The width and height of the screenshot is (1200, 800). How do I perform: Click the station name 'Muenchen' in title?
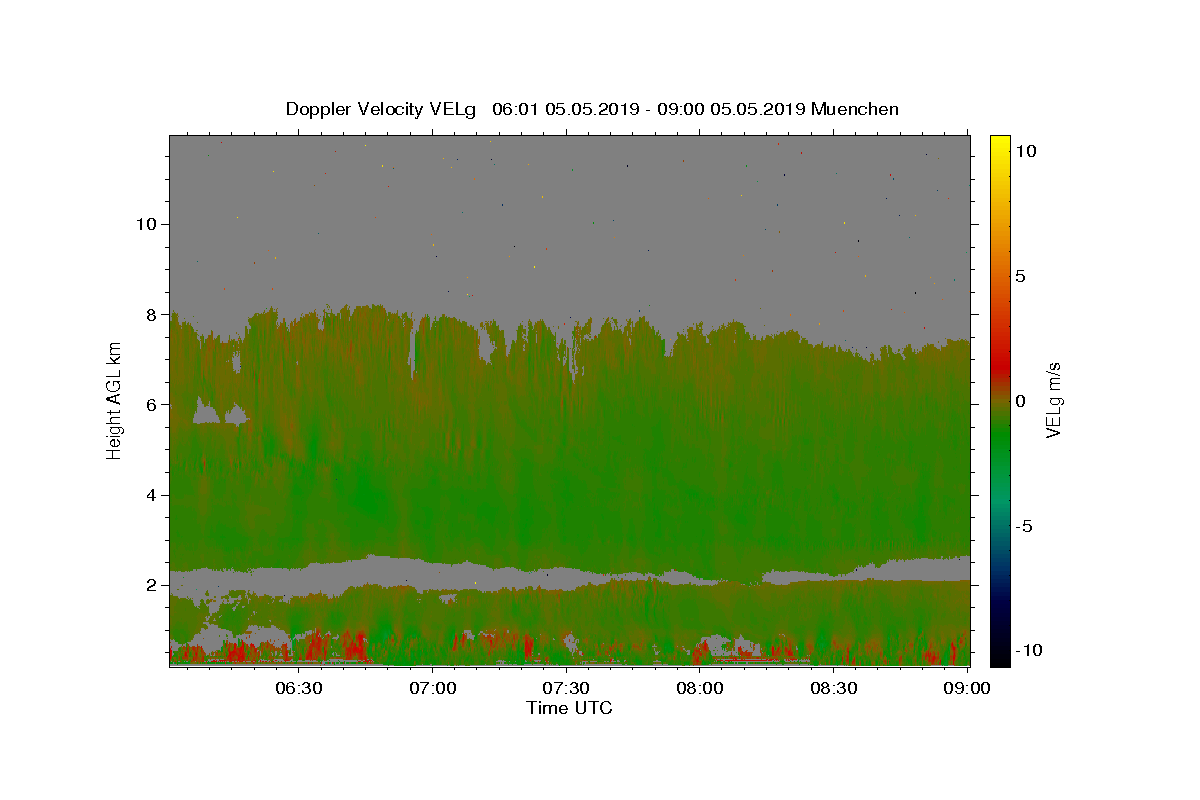point(855,109)
